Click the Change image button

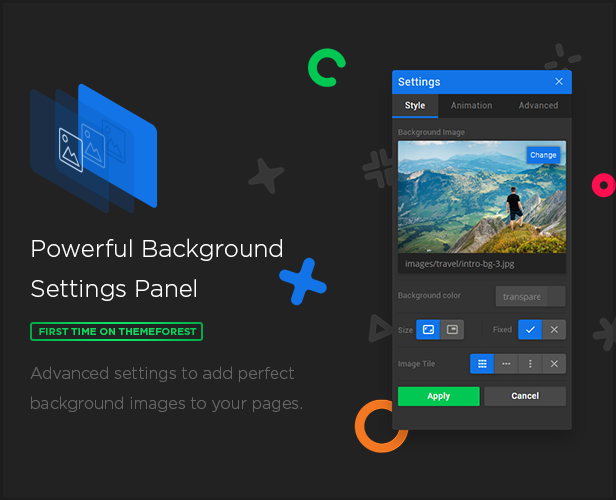[x=543, y=155]
